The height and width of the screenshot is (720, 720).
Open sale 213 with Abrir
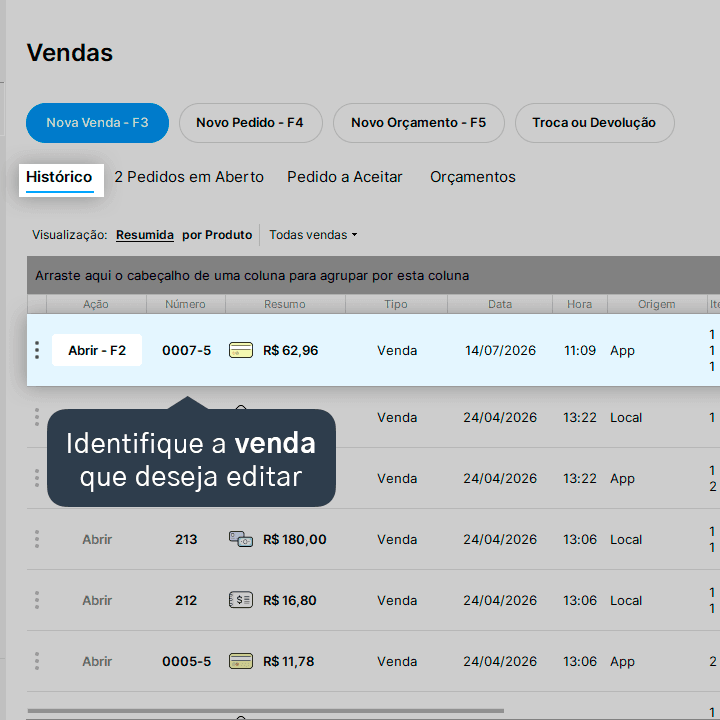tap(97, 539)
